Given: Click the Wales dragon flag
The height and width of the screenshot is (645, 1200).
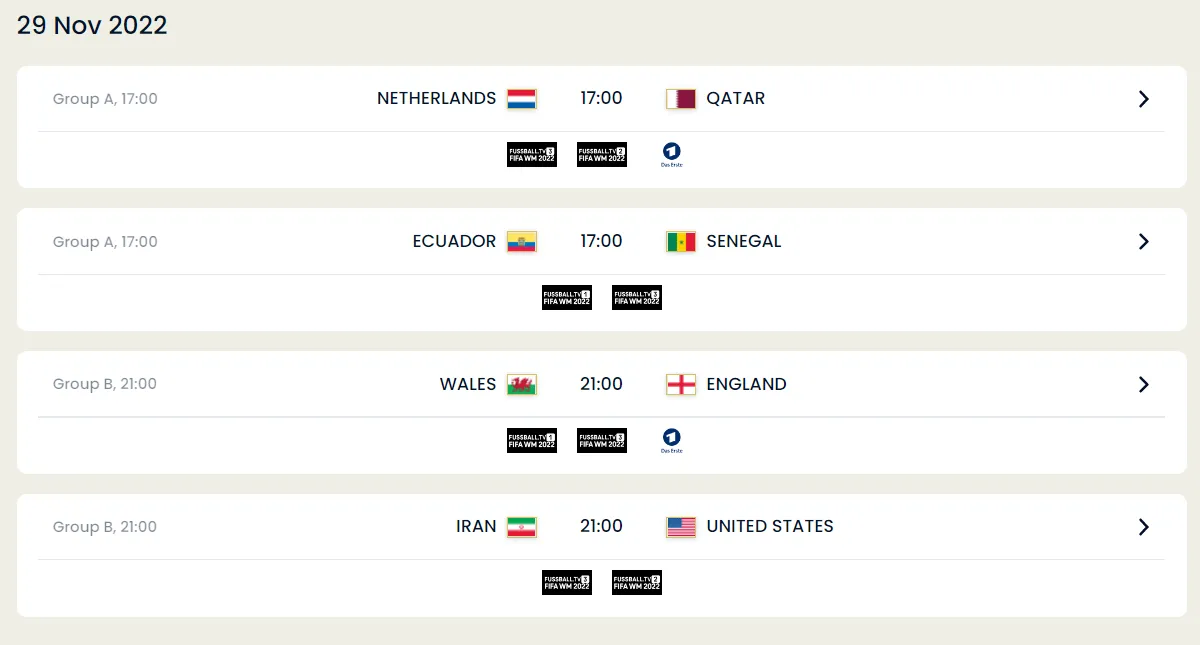Looking at the screenshot, I should 521,384.
